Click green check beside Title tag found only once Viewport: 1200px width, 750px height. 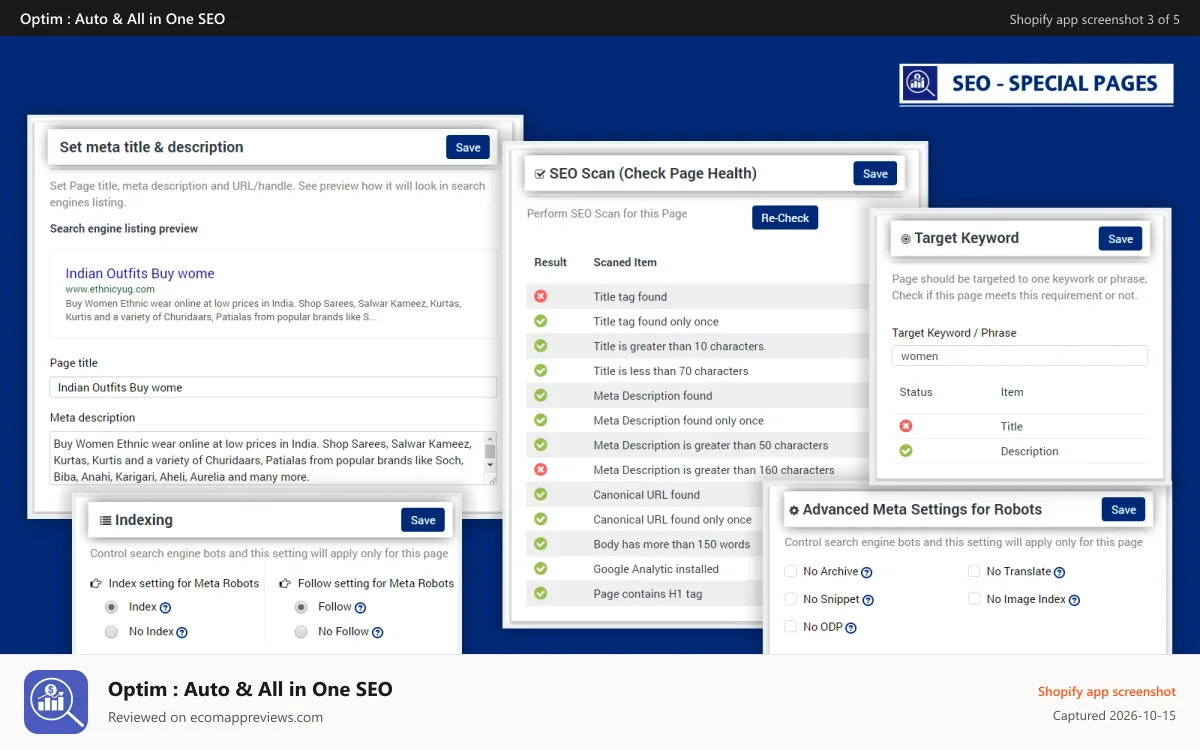pyautogui.click(x=540, y=321)
